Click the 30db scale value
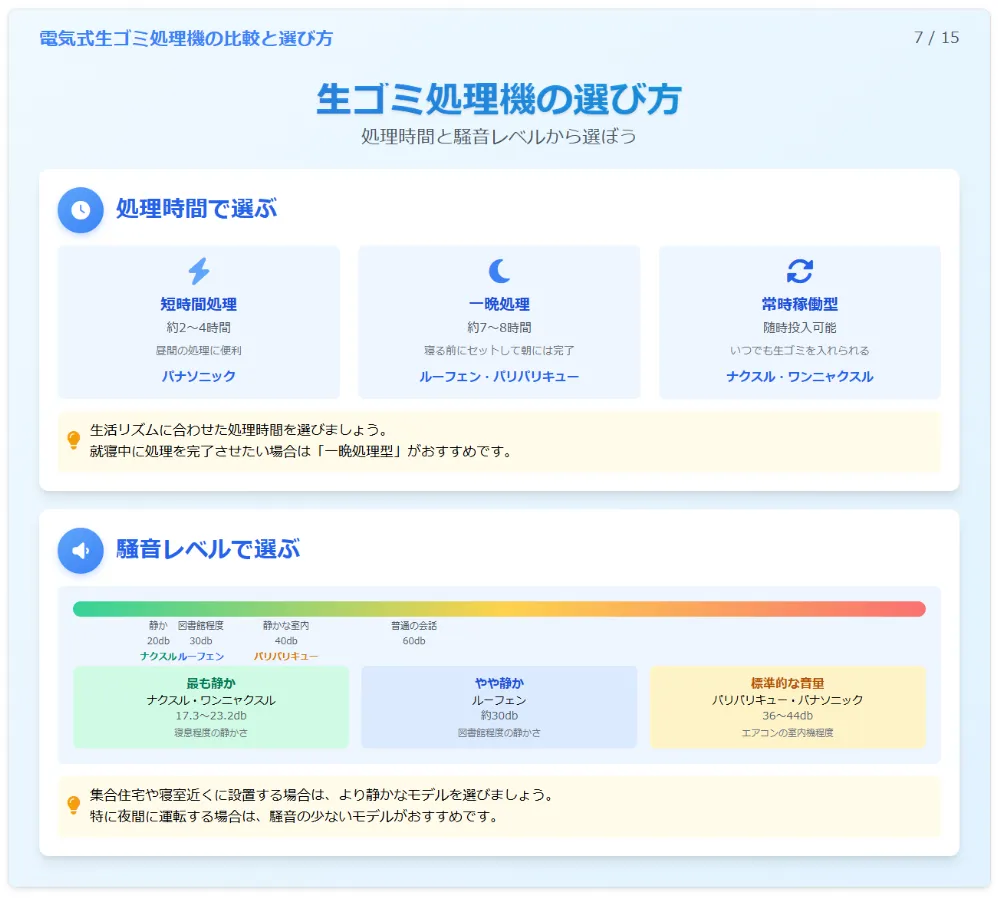Image resolution: width=1000 pixels, height=898 pixels. (x=201, y=641)
